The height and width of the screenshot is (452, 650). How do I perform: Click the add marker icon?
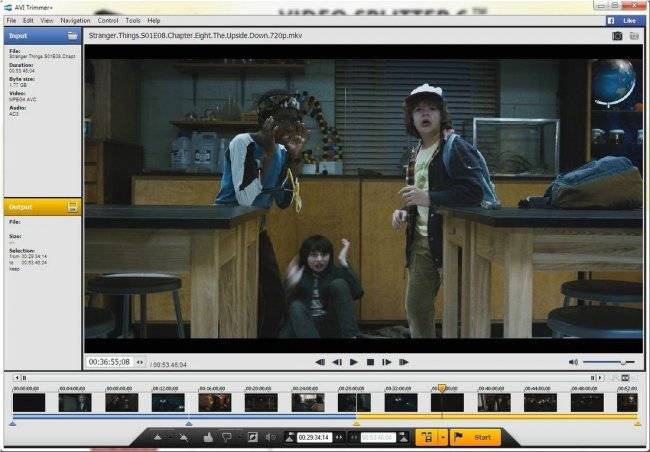[158, 437]
